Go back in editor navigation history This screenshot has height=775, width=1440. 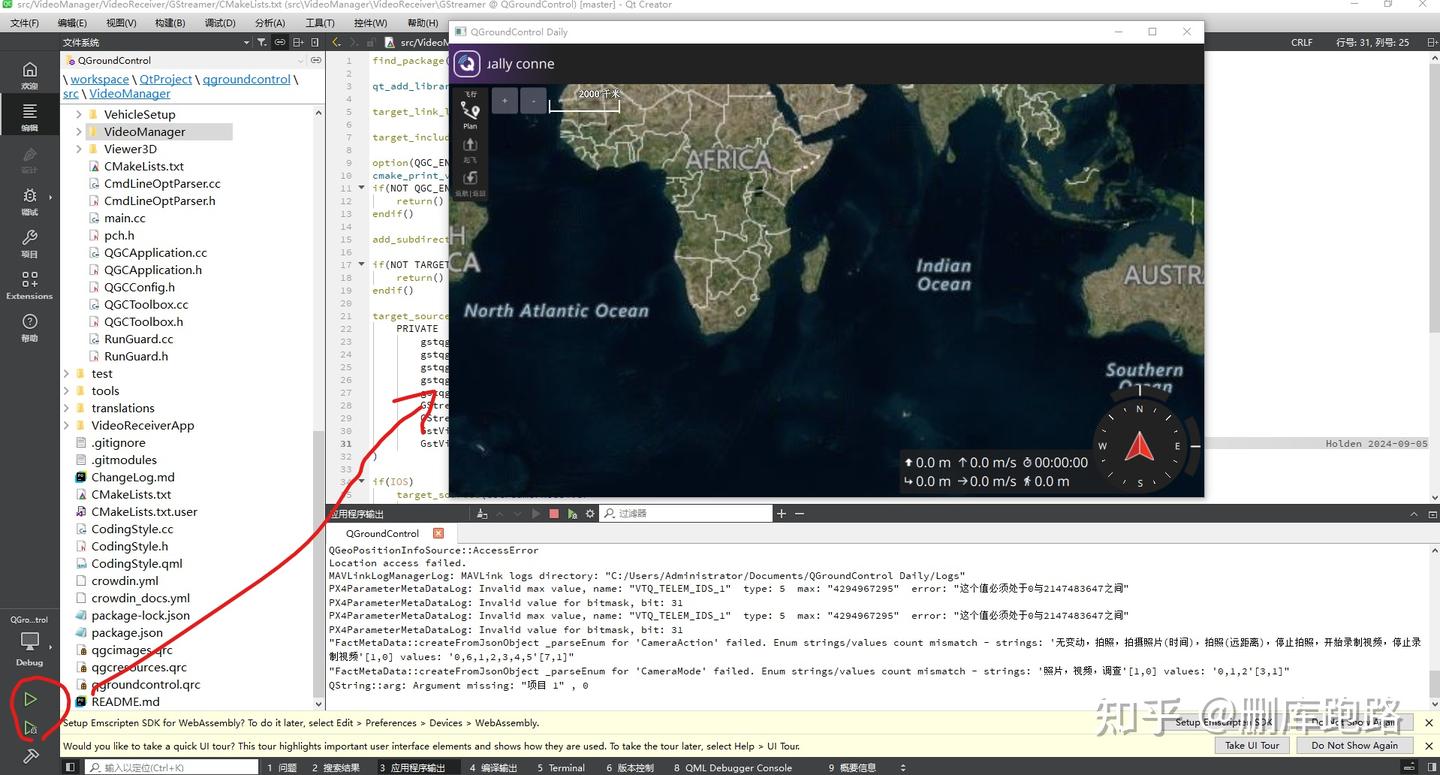pos(336,42)
